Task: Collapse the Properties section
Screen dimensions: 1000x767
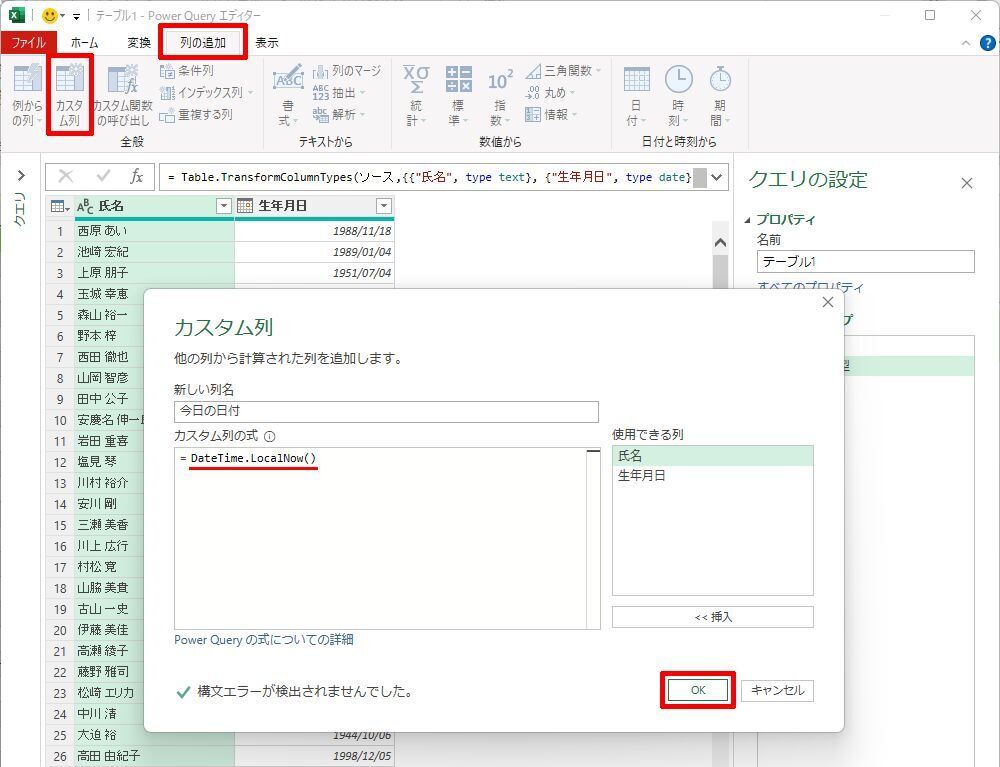Action: click(x=747, y=220)
